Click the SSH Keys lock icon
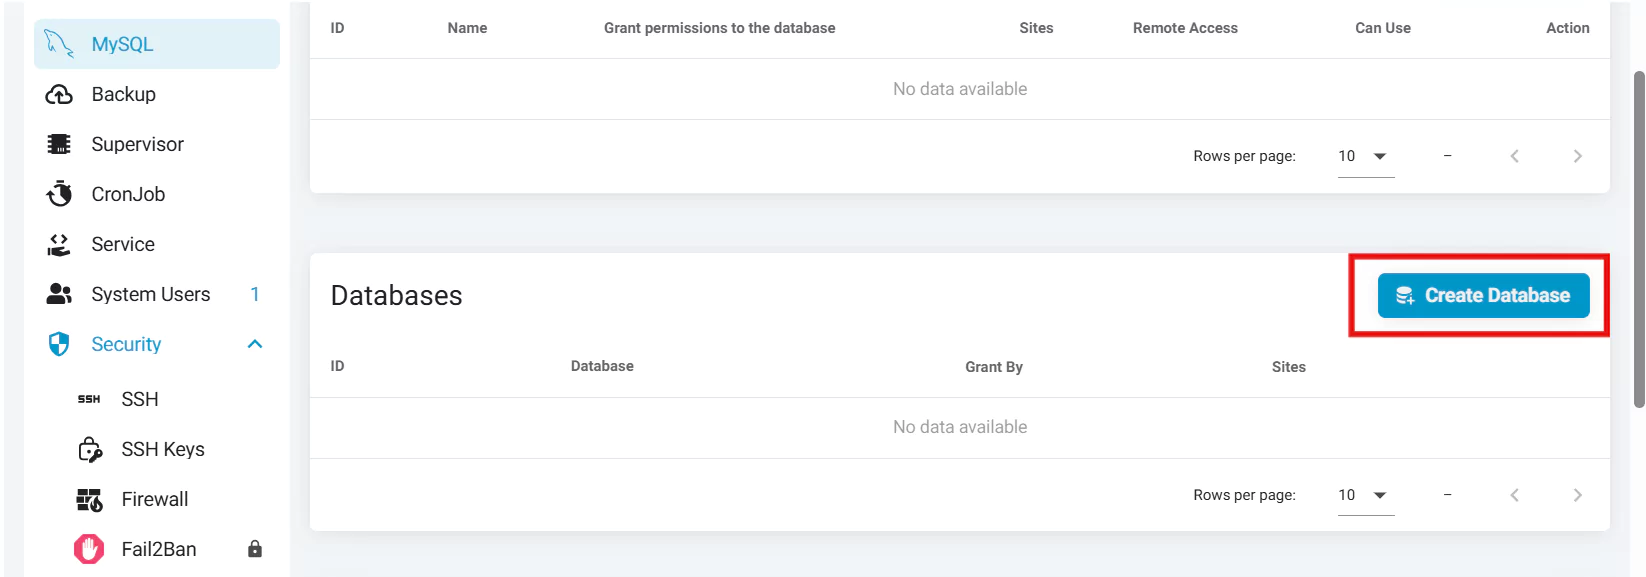The width and height of the screenshot is (1646, 577). point(90,450)
